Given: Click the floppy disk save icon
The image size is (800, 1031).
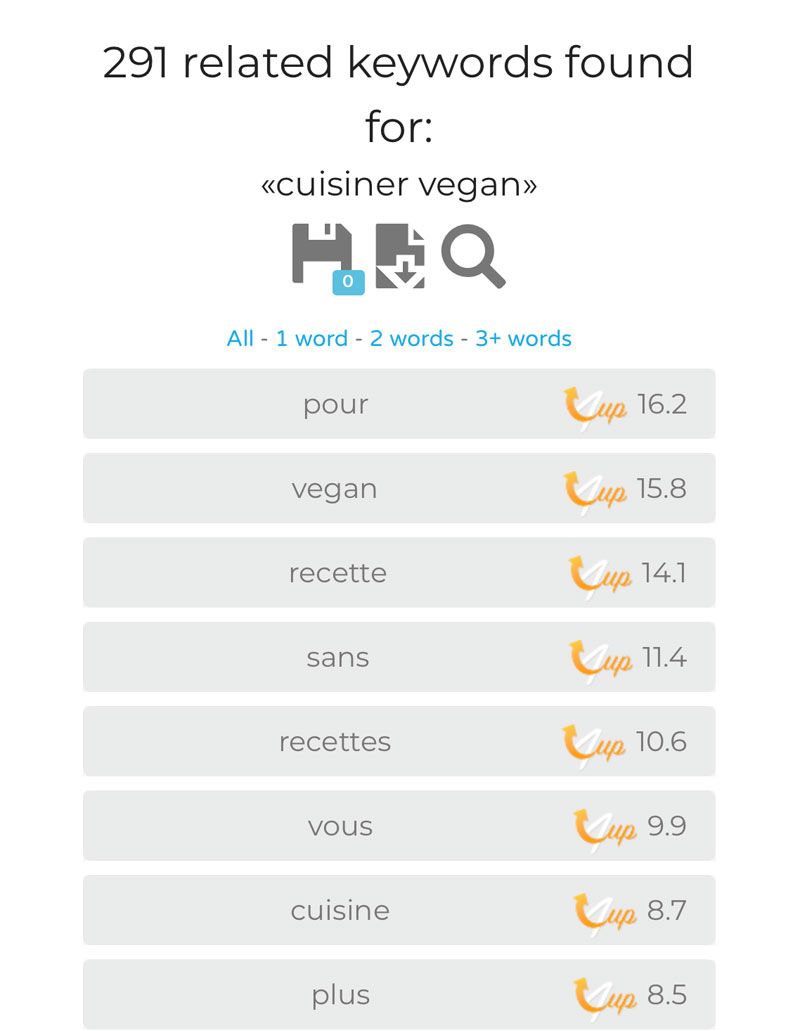Looking at the screenshot, I should pos(322,253).
